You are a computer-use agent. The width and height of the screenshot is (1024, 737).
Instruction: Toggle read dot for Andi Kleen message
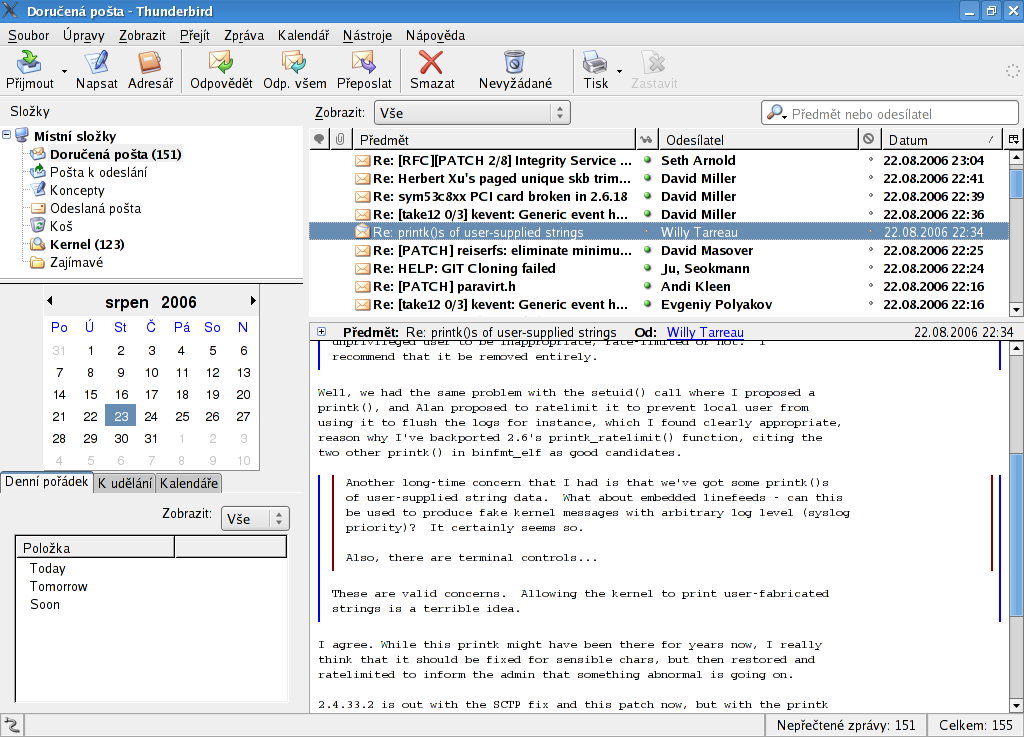(647, 286)
